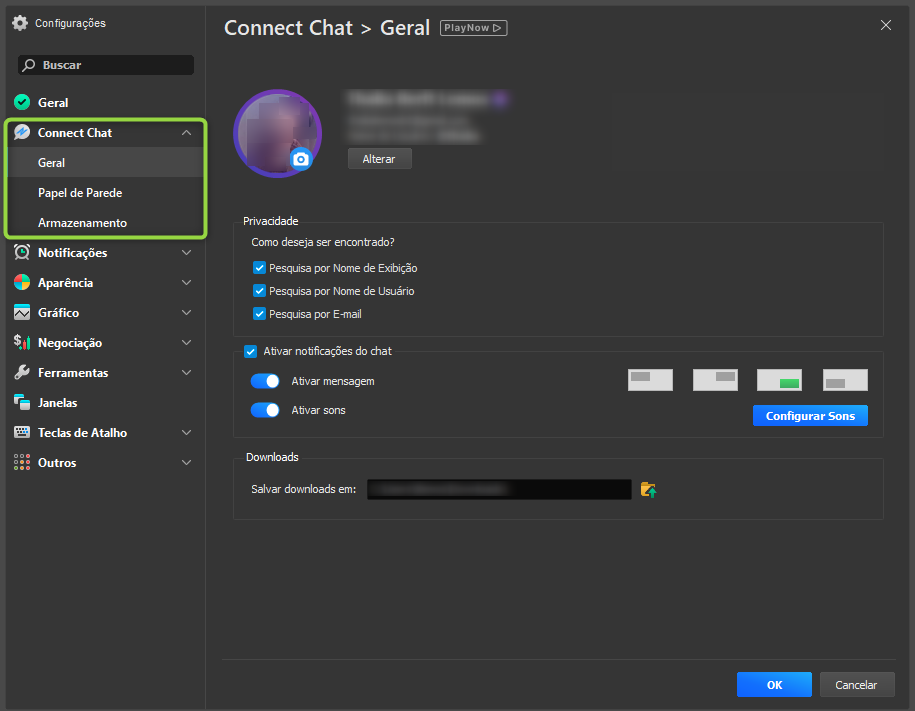Click the Teclas de Atalho keyboard icon
915x711 pixels.
(22, 432)
